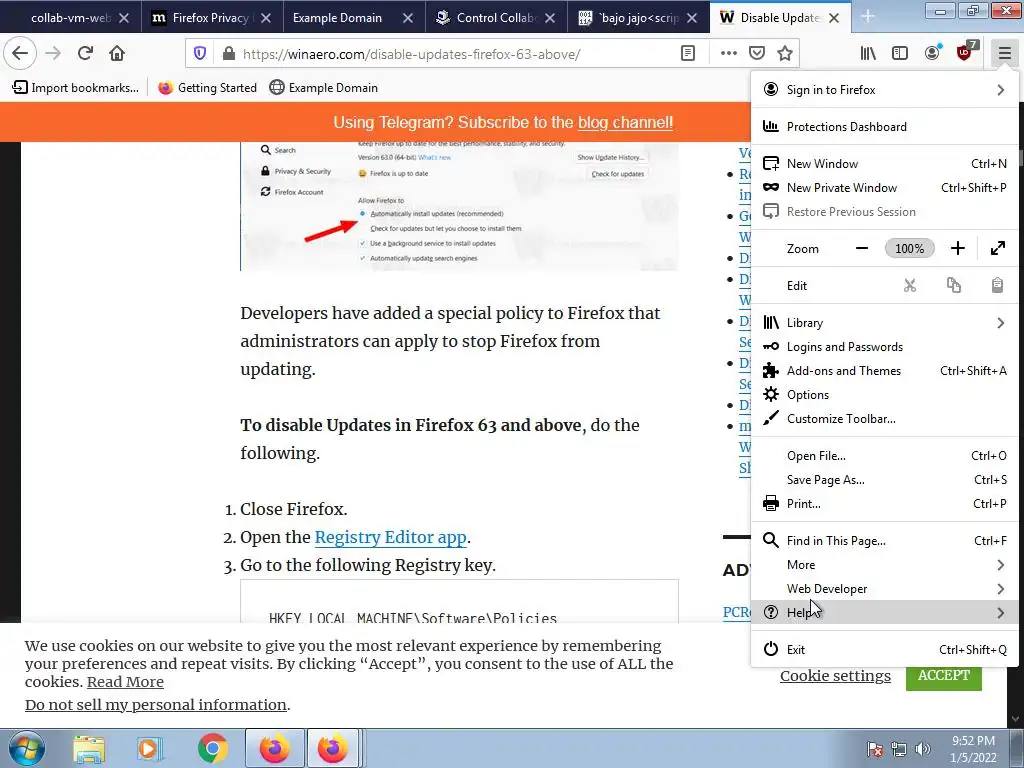Click the padlock site info icon

229,54
